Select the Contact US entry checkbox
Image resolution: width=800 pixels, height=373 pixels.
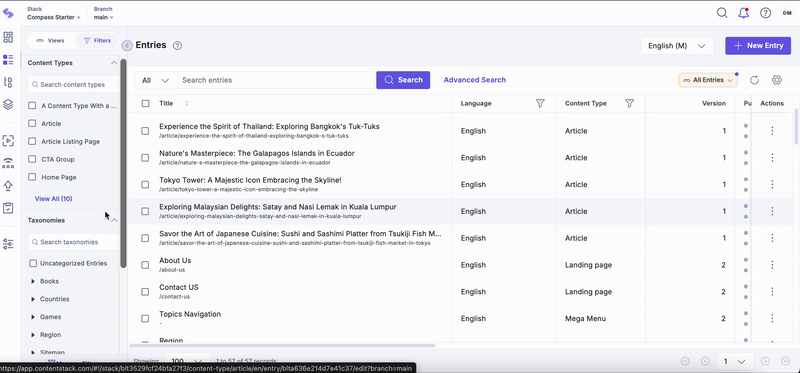(x=145, y=292)
